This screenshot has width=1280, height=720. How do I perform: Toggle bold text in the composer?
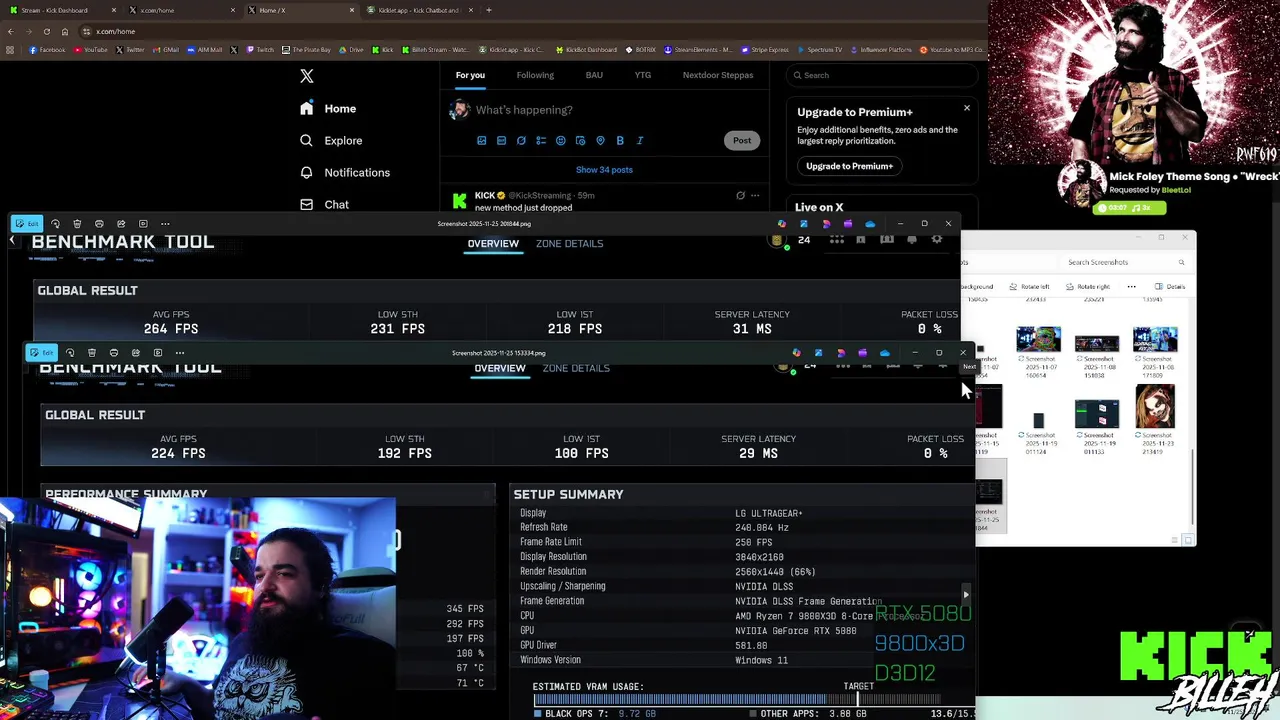[x=620, y=141]
